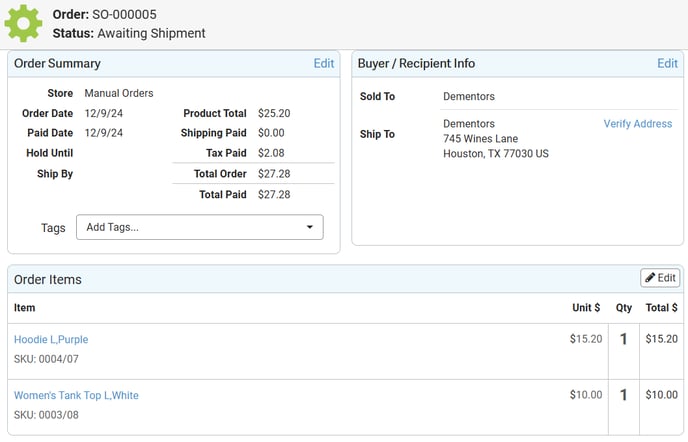Open the Add Tags dropdown arrow
688x442 pixels.
tap(310, 227)
